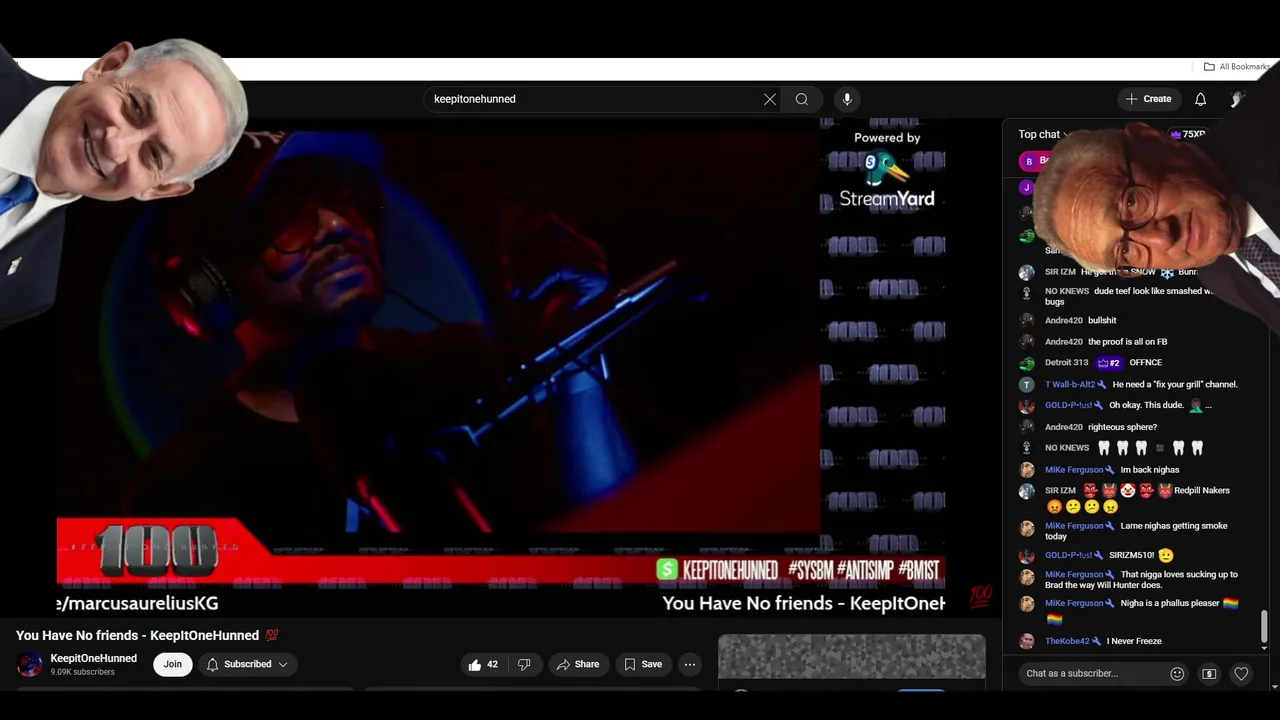Share the video
1280x720 pixels.
(x=578, y=664)
